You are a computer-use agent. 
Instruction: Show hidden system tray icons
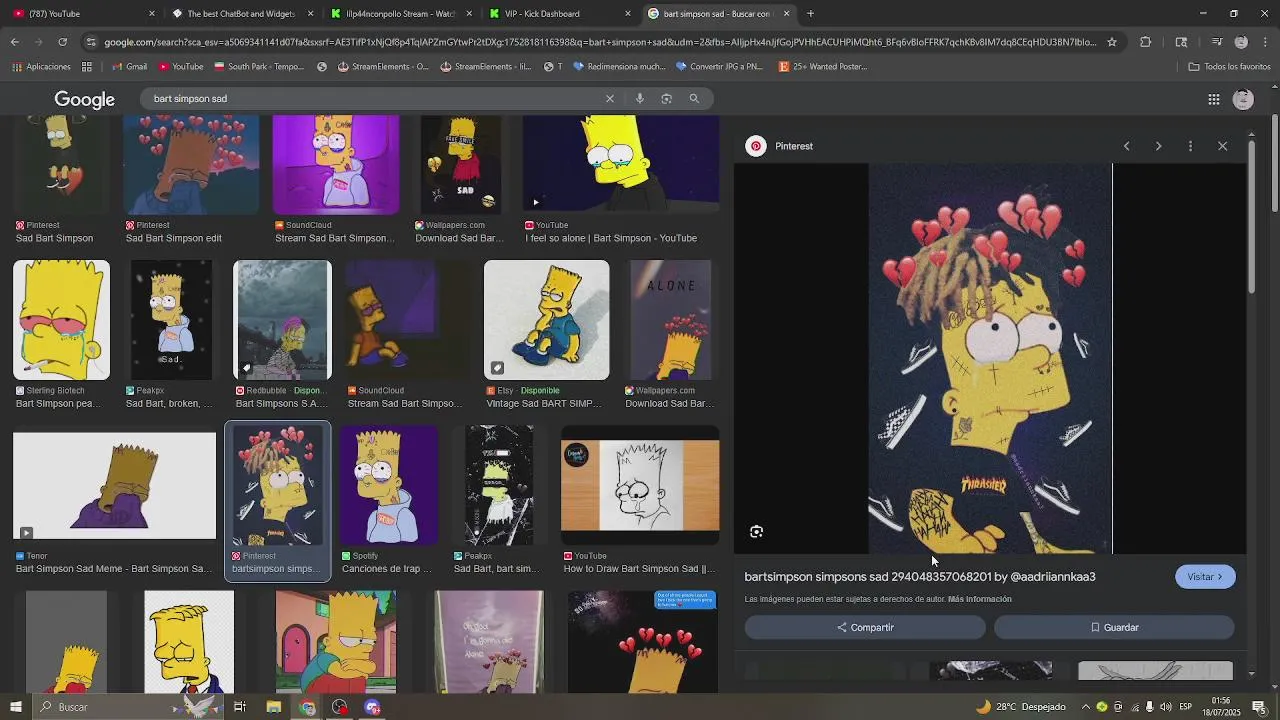pyautogui.click(x=1085, y=707)
